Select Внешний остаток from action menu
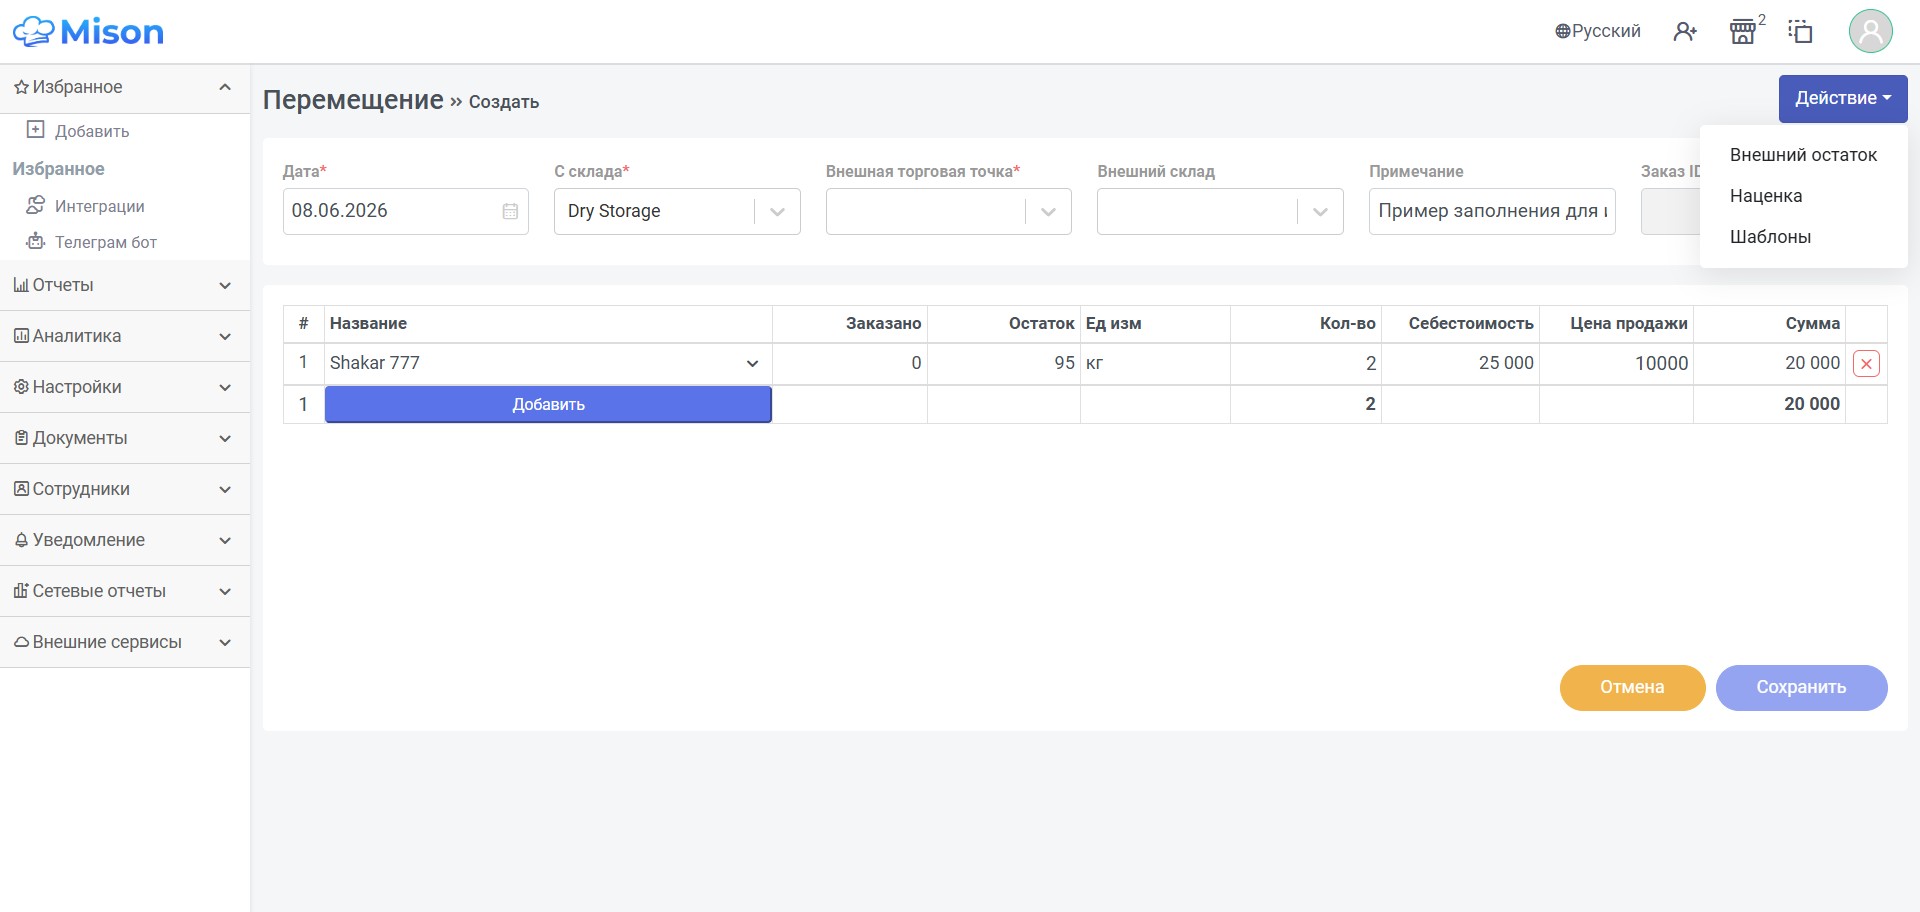 pyautogui.click(x=1803, y=155)
